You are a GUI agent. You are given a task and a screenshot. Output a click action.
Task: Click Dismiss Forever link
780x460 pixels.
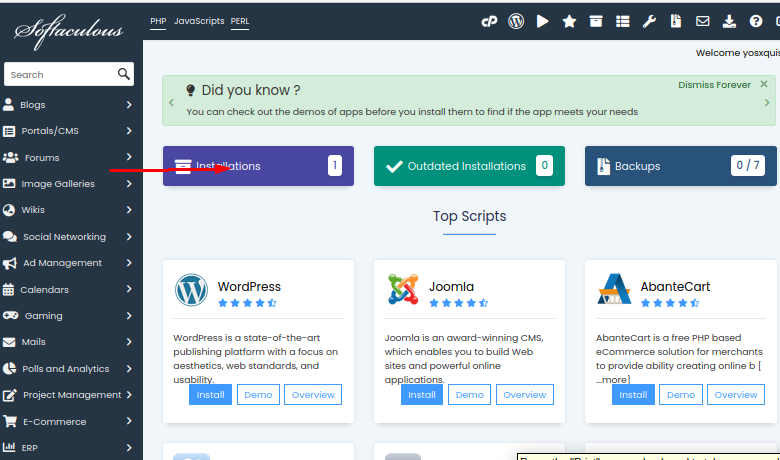tap(714, 85)
